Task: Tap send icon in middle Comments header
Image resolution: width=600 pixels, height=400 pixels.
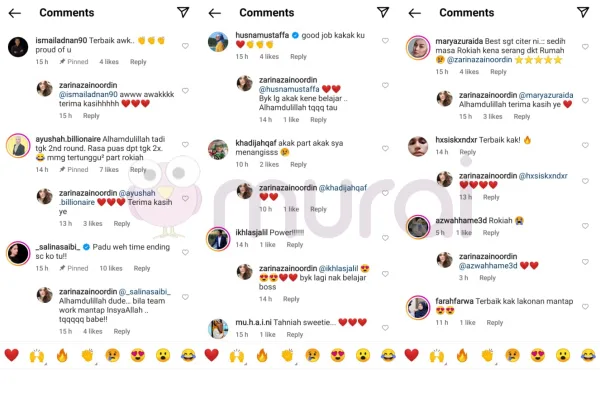Action: click(x=383, y=12)
